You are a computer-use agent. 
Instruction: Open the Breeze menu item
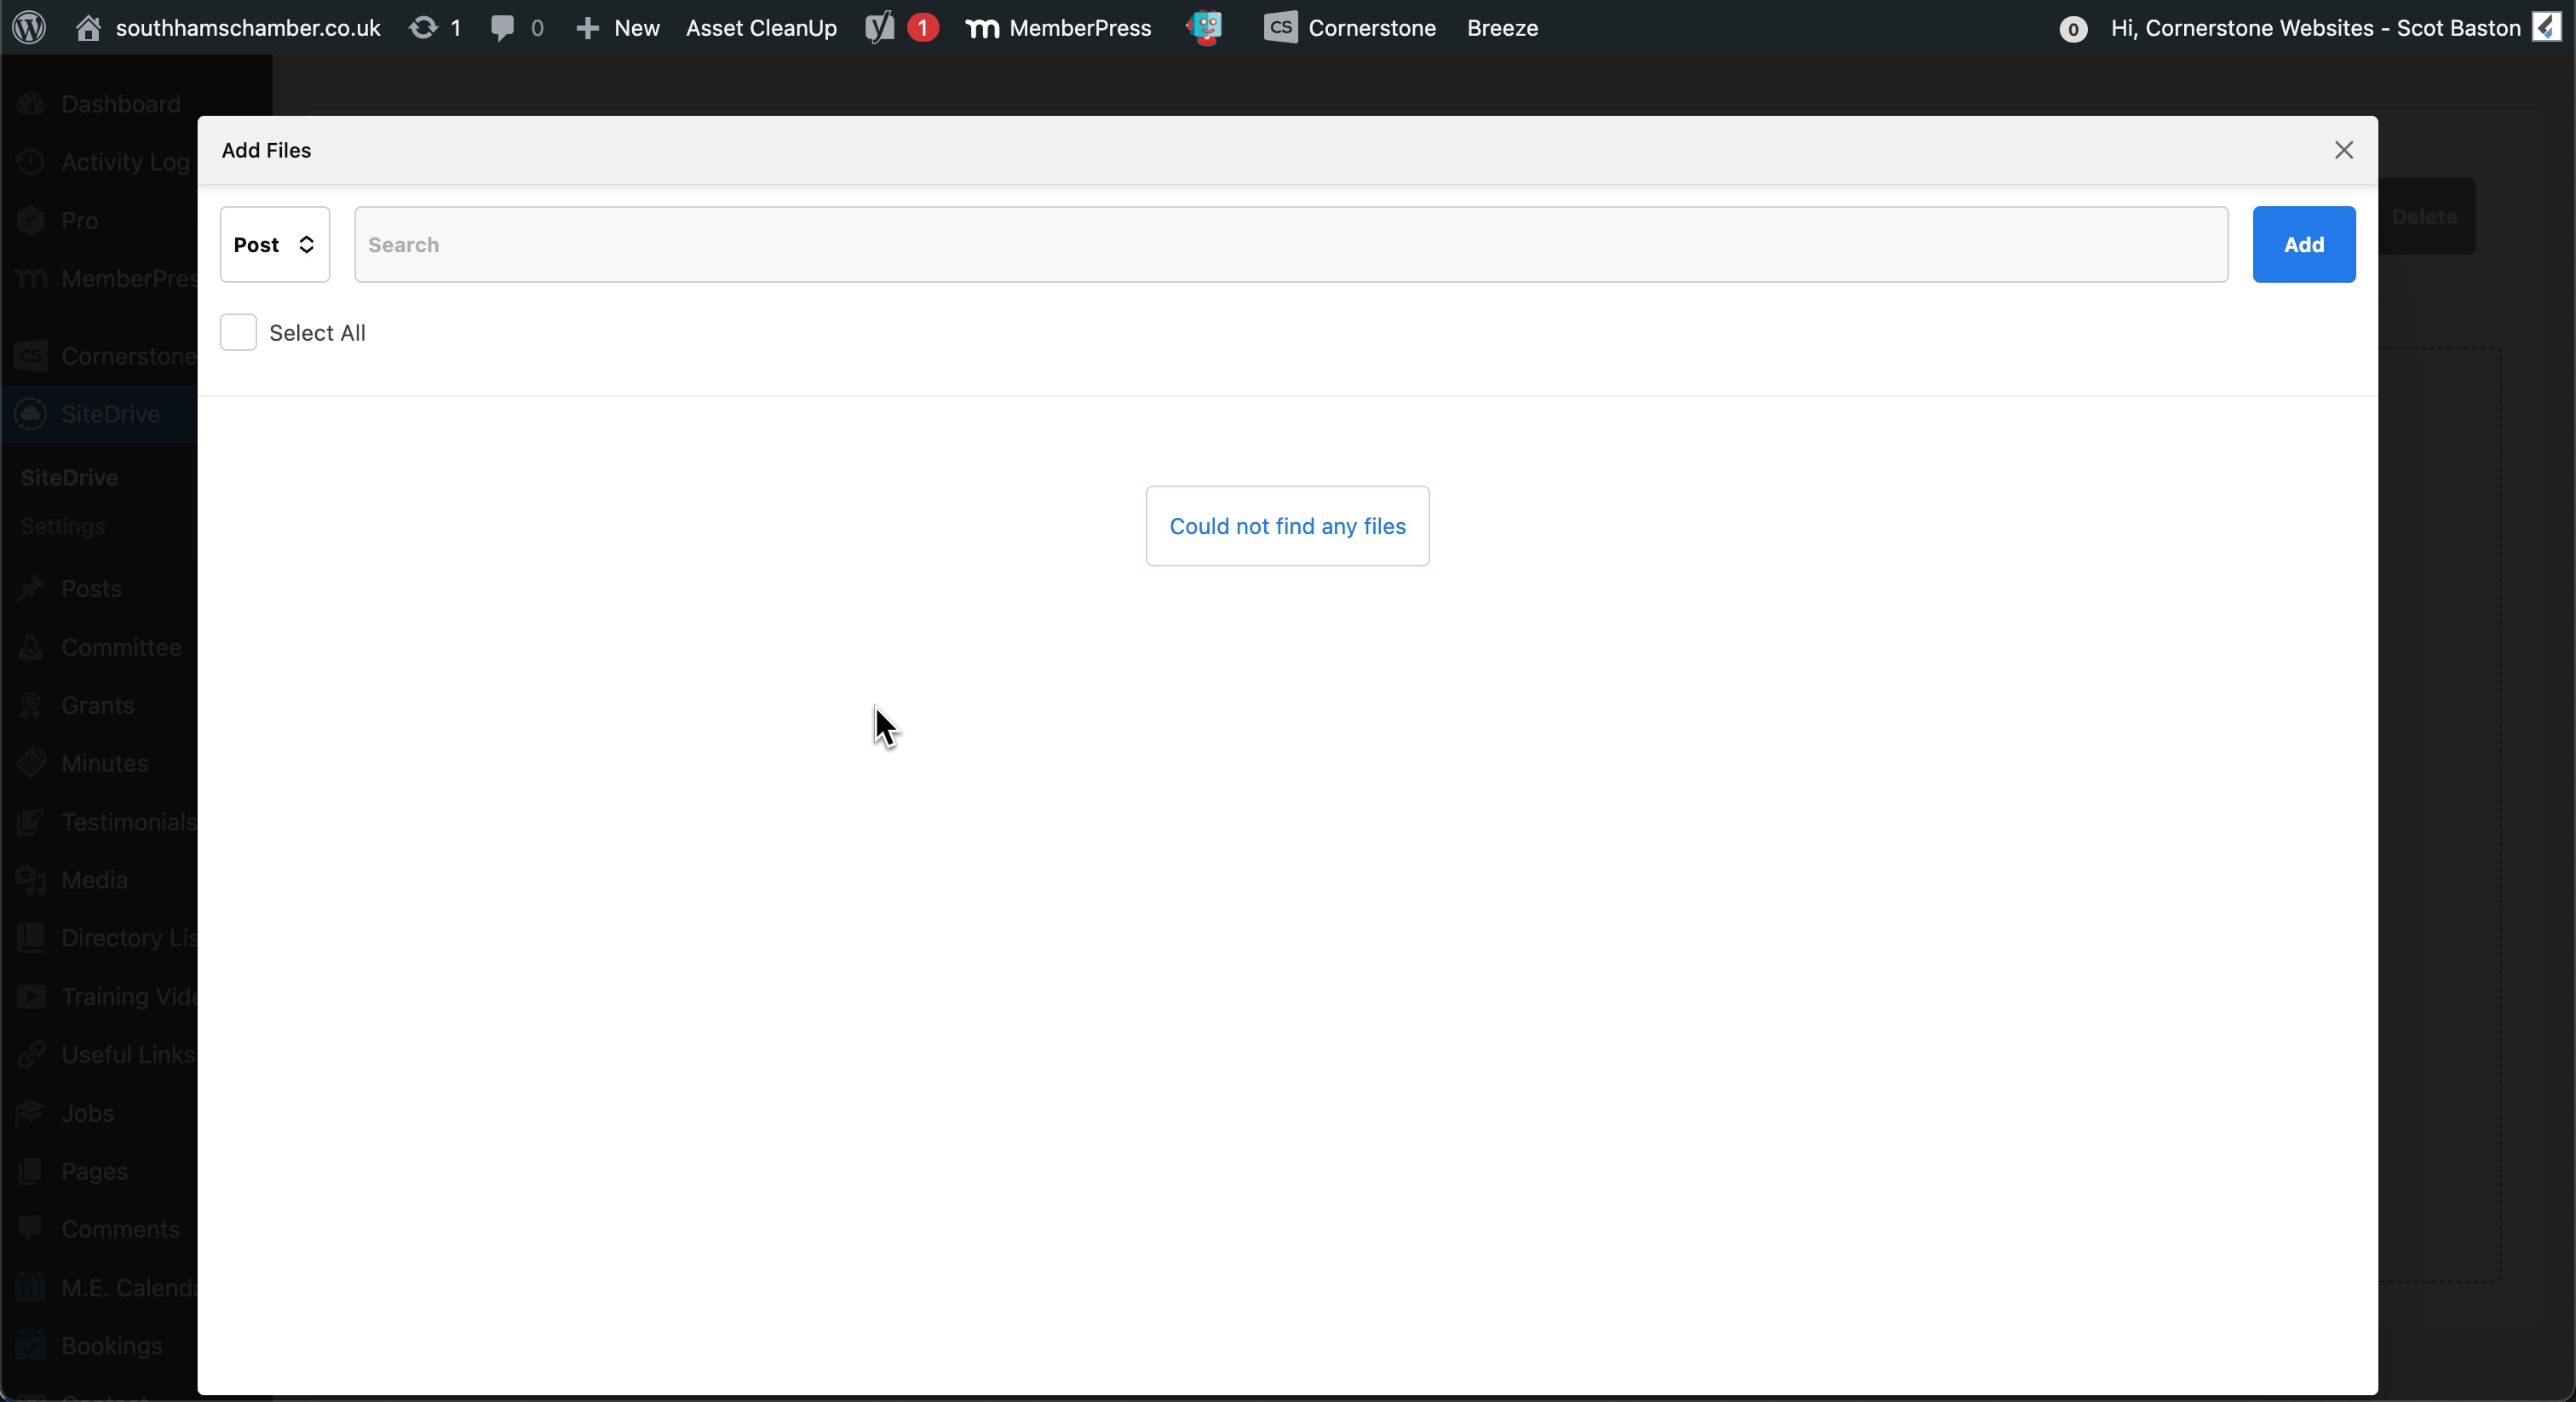point(1502,28)
